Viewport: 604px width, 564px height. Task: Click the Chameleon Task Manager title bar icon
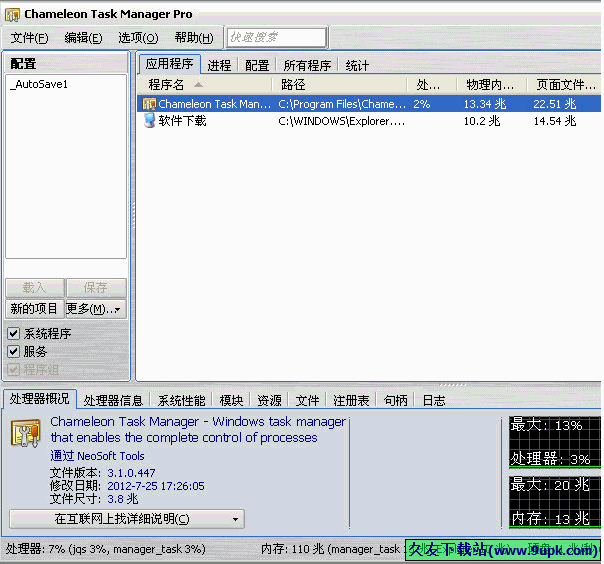(x=12, y=15)
